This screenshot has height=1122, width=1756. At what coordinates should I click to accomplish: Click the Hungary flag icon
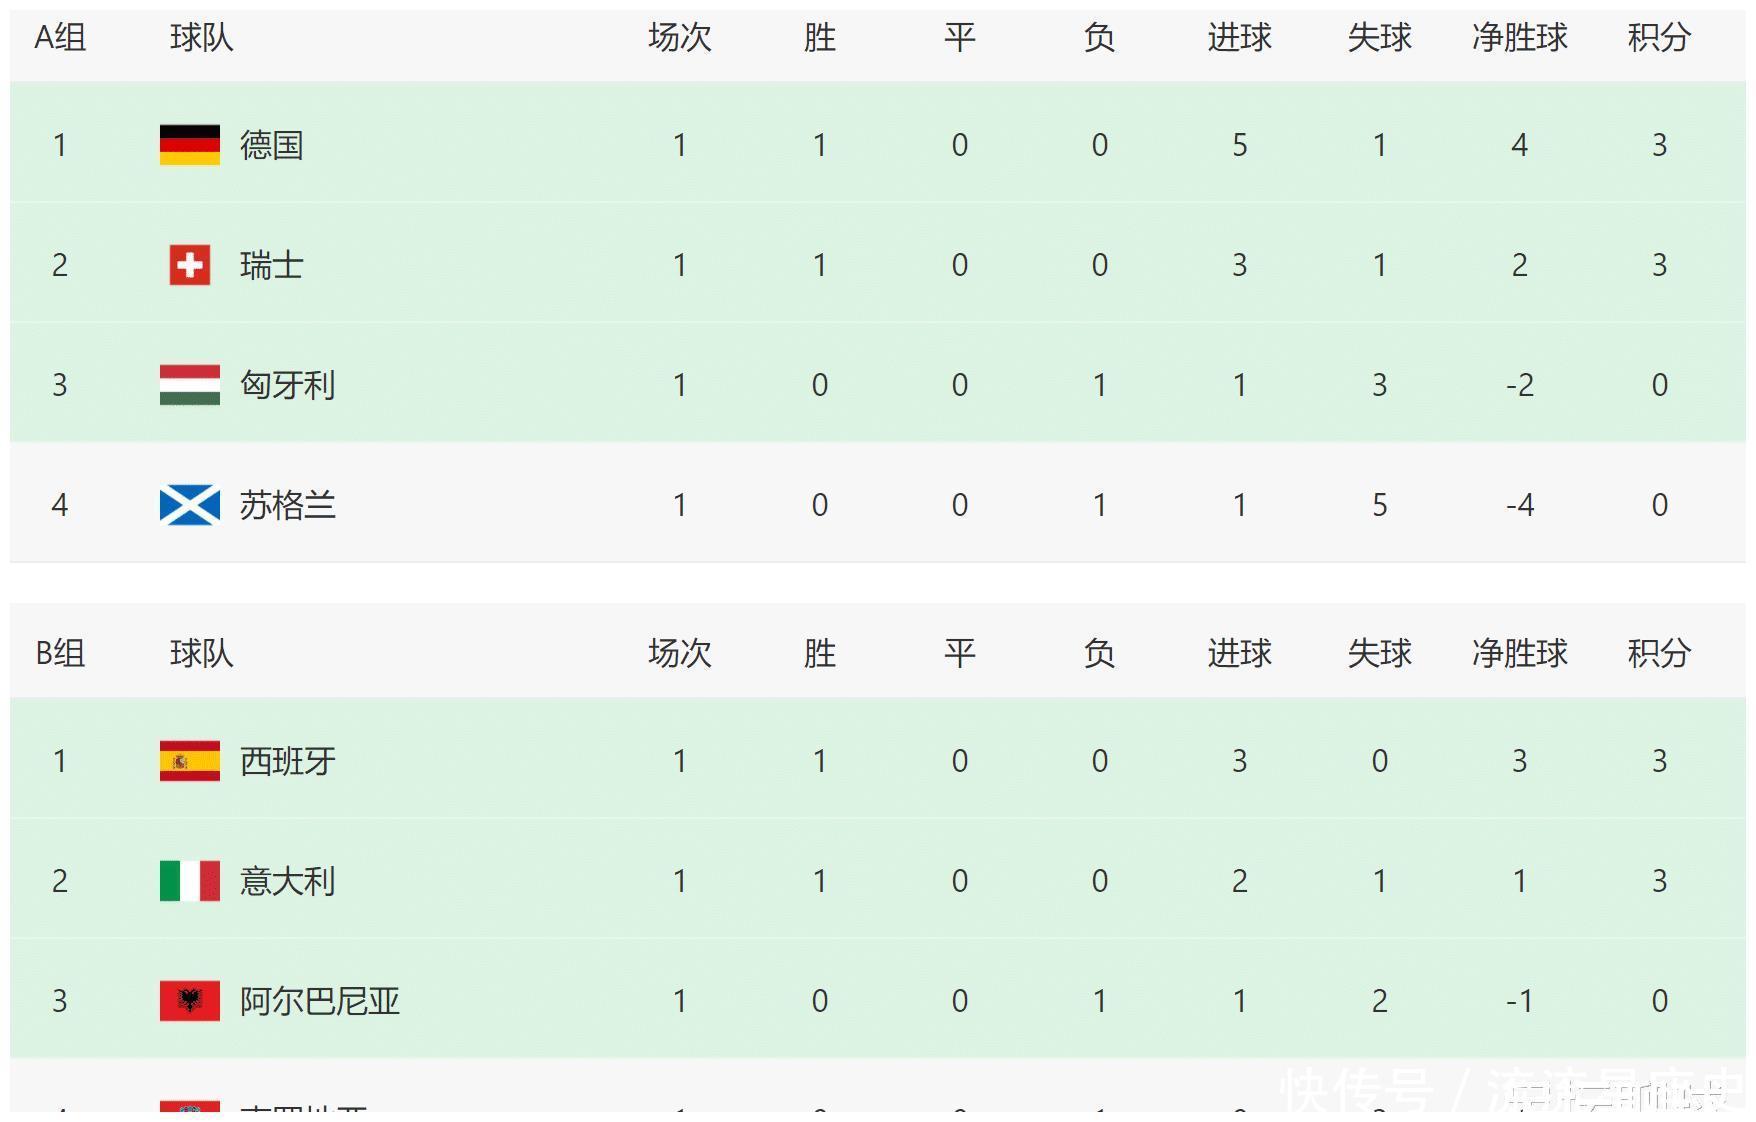189,385
